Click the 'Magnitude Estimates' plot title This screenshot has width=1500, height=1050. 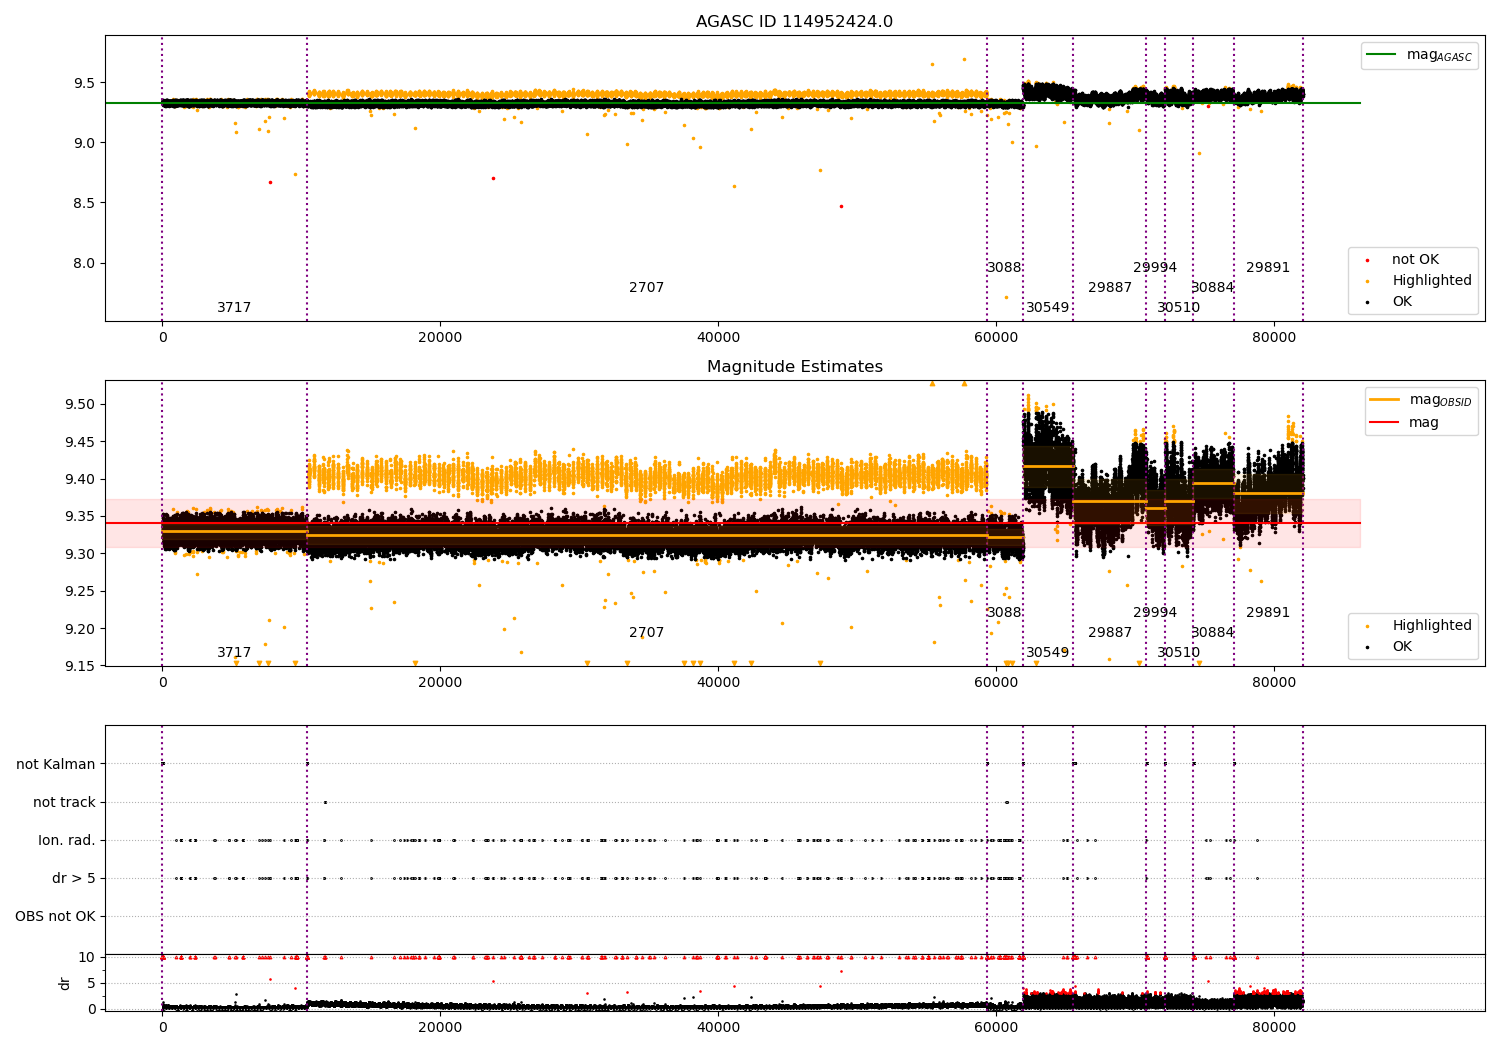coord(794,367)
